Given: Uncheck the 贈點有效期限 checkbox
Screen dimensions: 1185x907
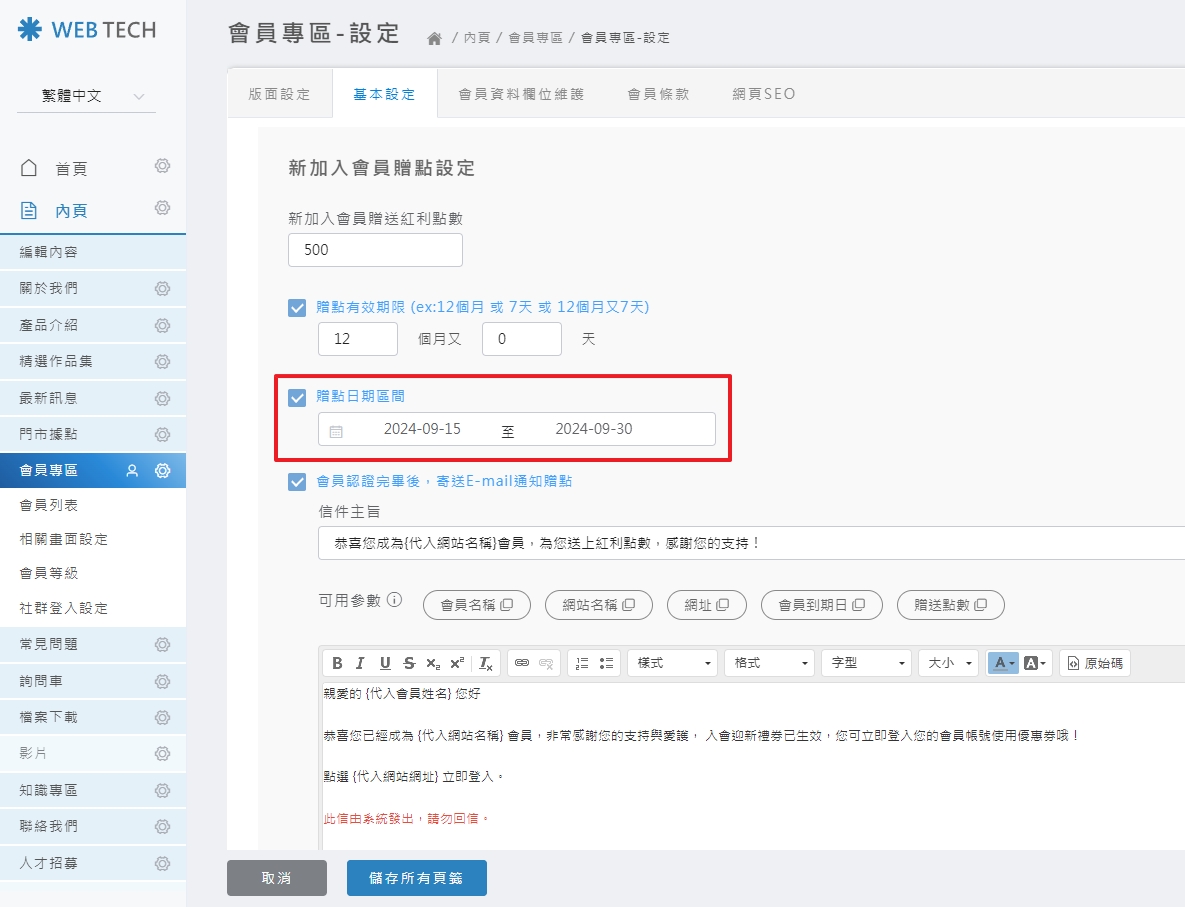Looking at the screenshot, I should coord(297,307).
